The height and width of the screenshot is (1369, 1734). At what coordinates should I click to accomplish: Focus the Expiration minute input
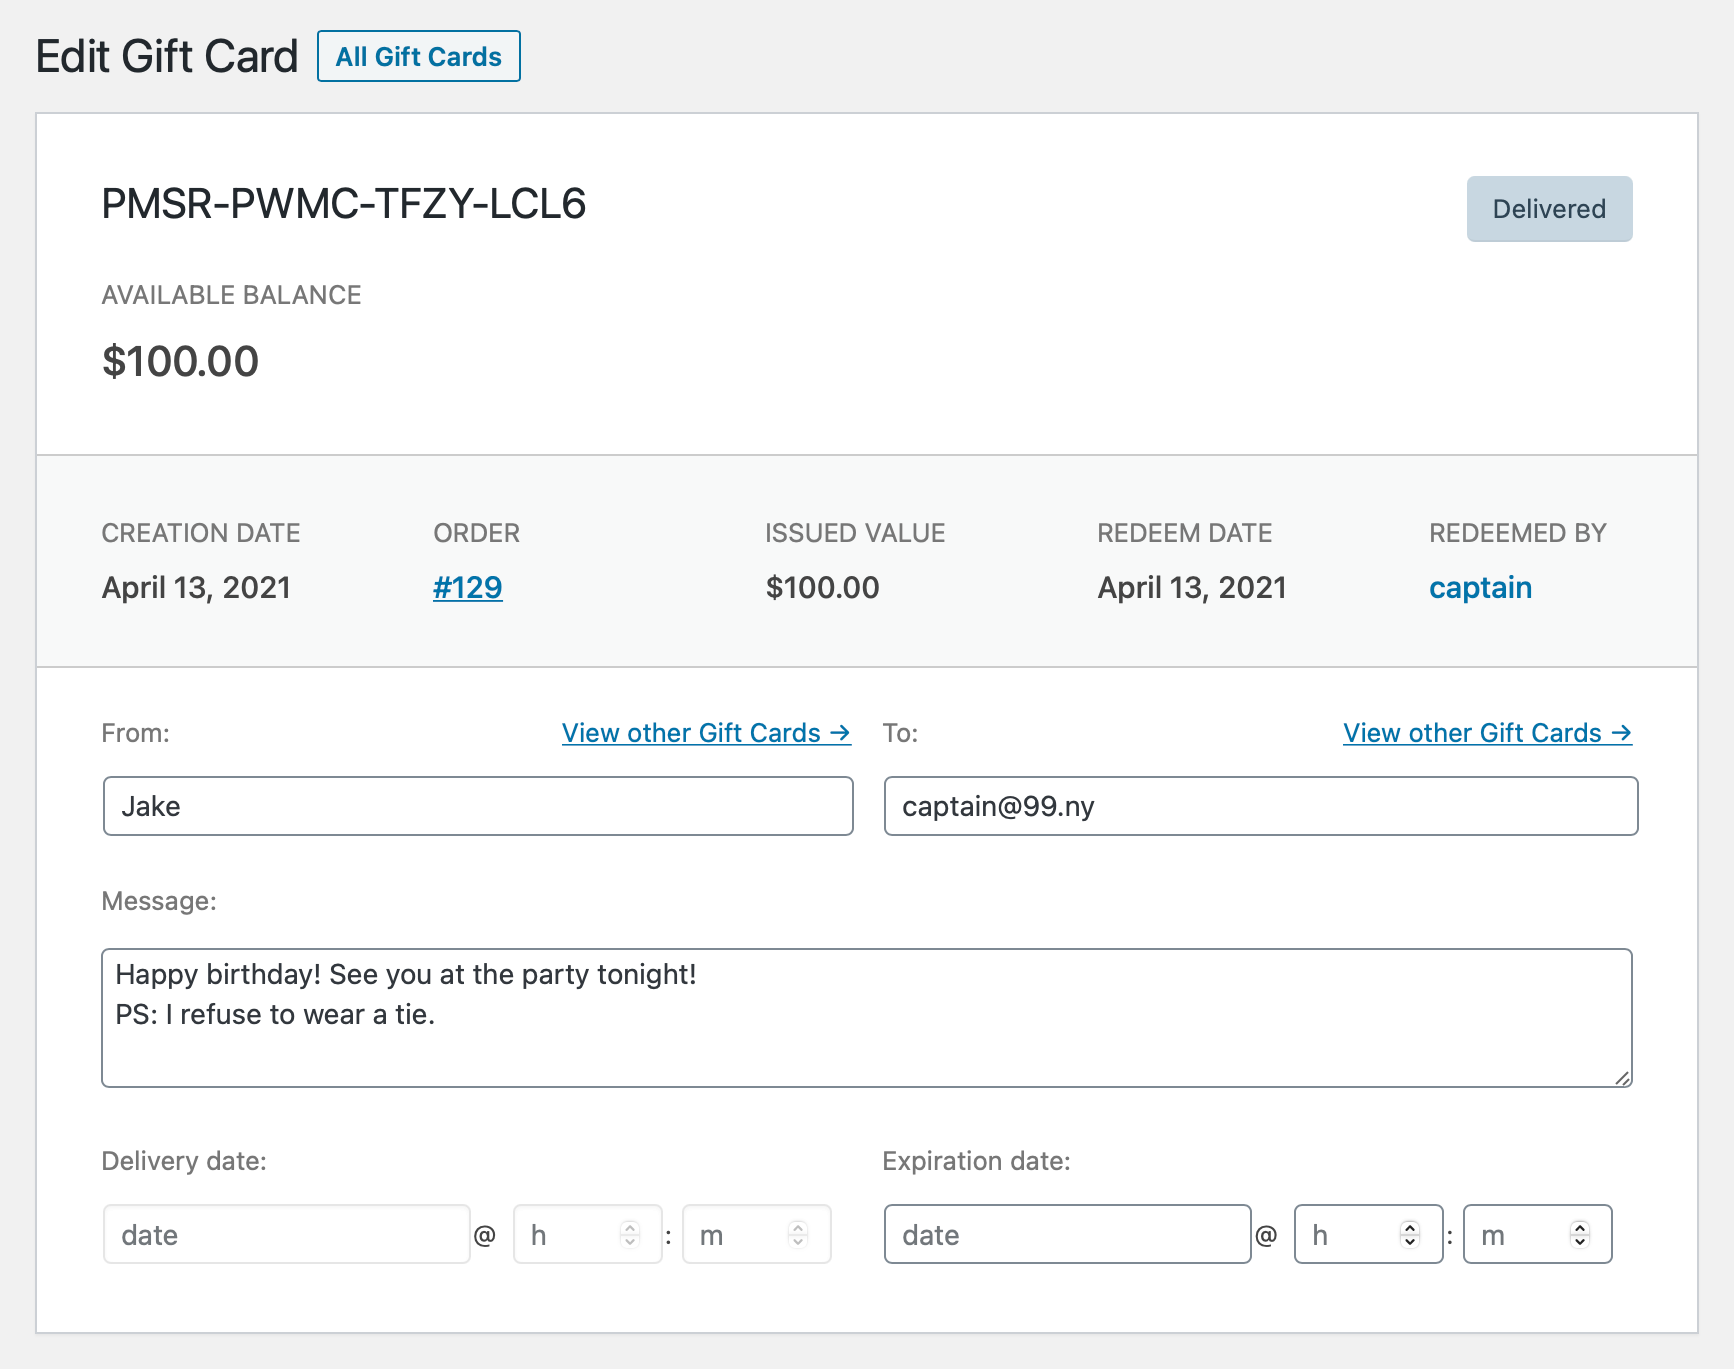(1515, 1235)
